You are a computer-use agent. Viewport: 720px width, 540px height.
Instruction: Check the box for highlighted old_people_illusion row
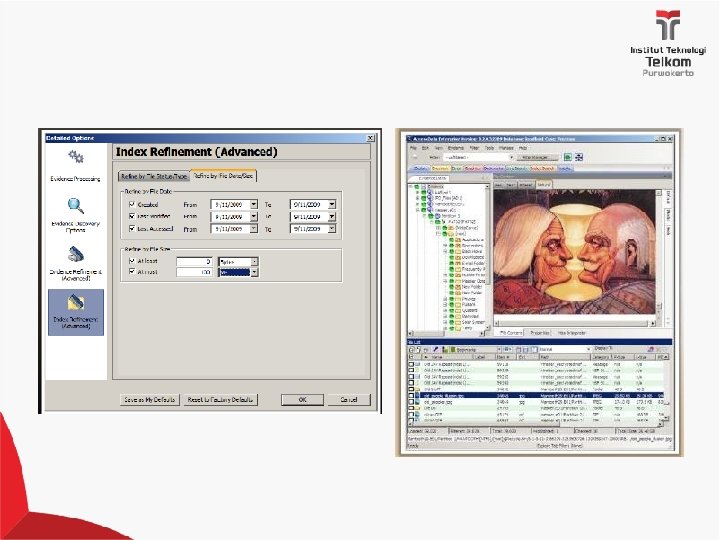click(x=411, y=395)
